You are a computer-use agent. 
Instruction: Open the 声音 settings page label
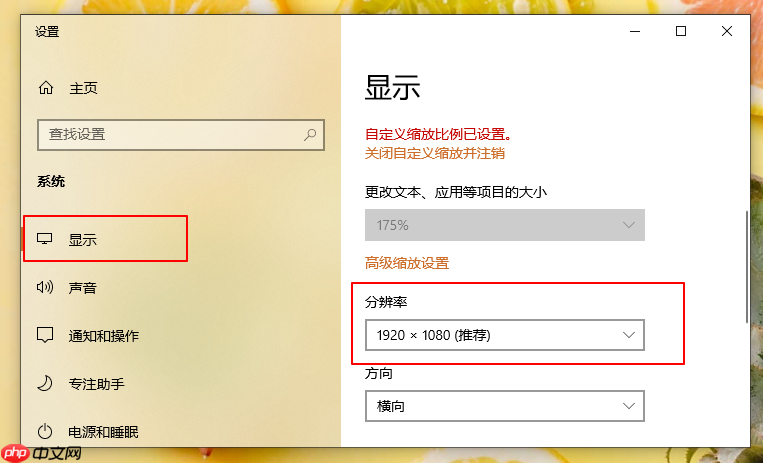tap(82, 288)
